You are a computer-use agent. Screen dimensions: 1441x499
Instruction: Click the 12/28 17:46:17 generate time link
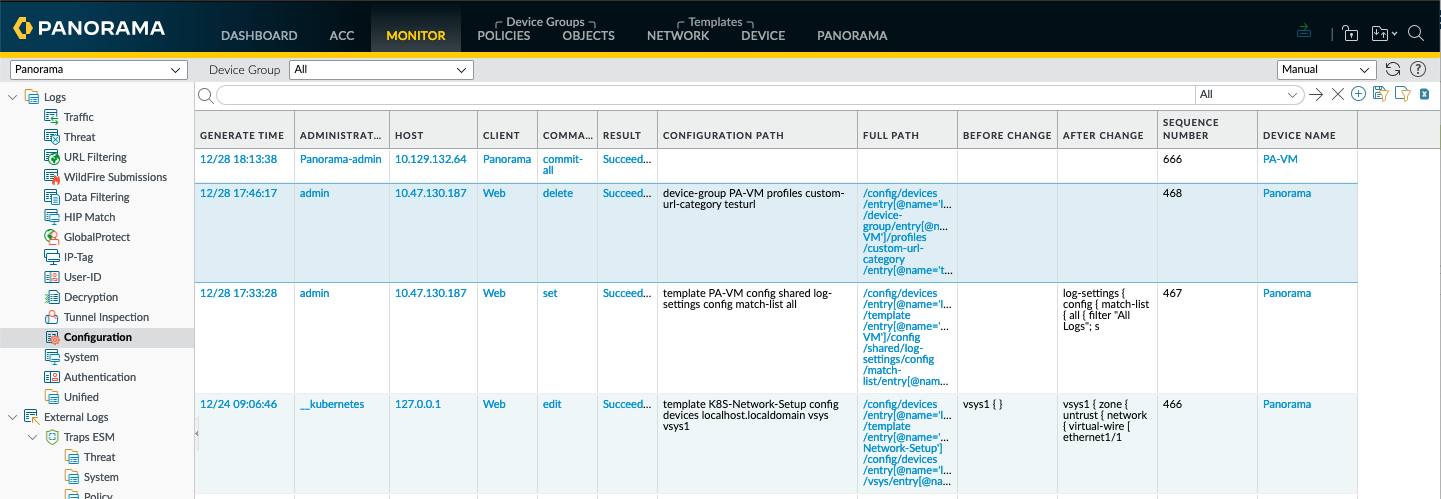pos(238,193)
